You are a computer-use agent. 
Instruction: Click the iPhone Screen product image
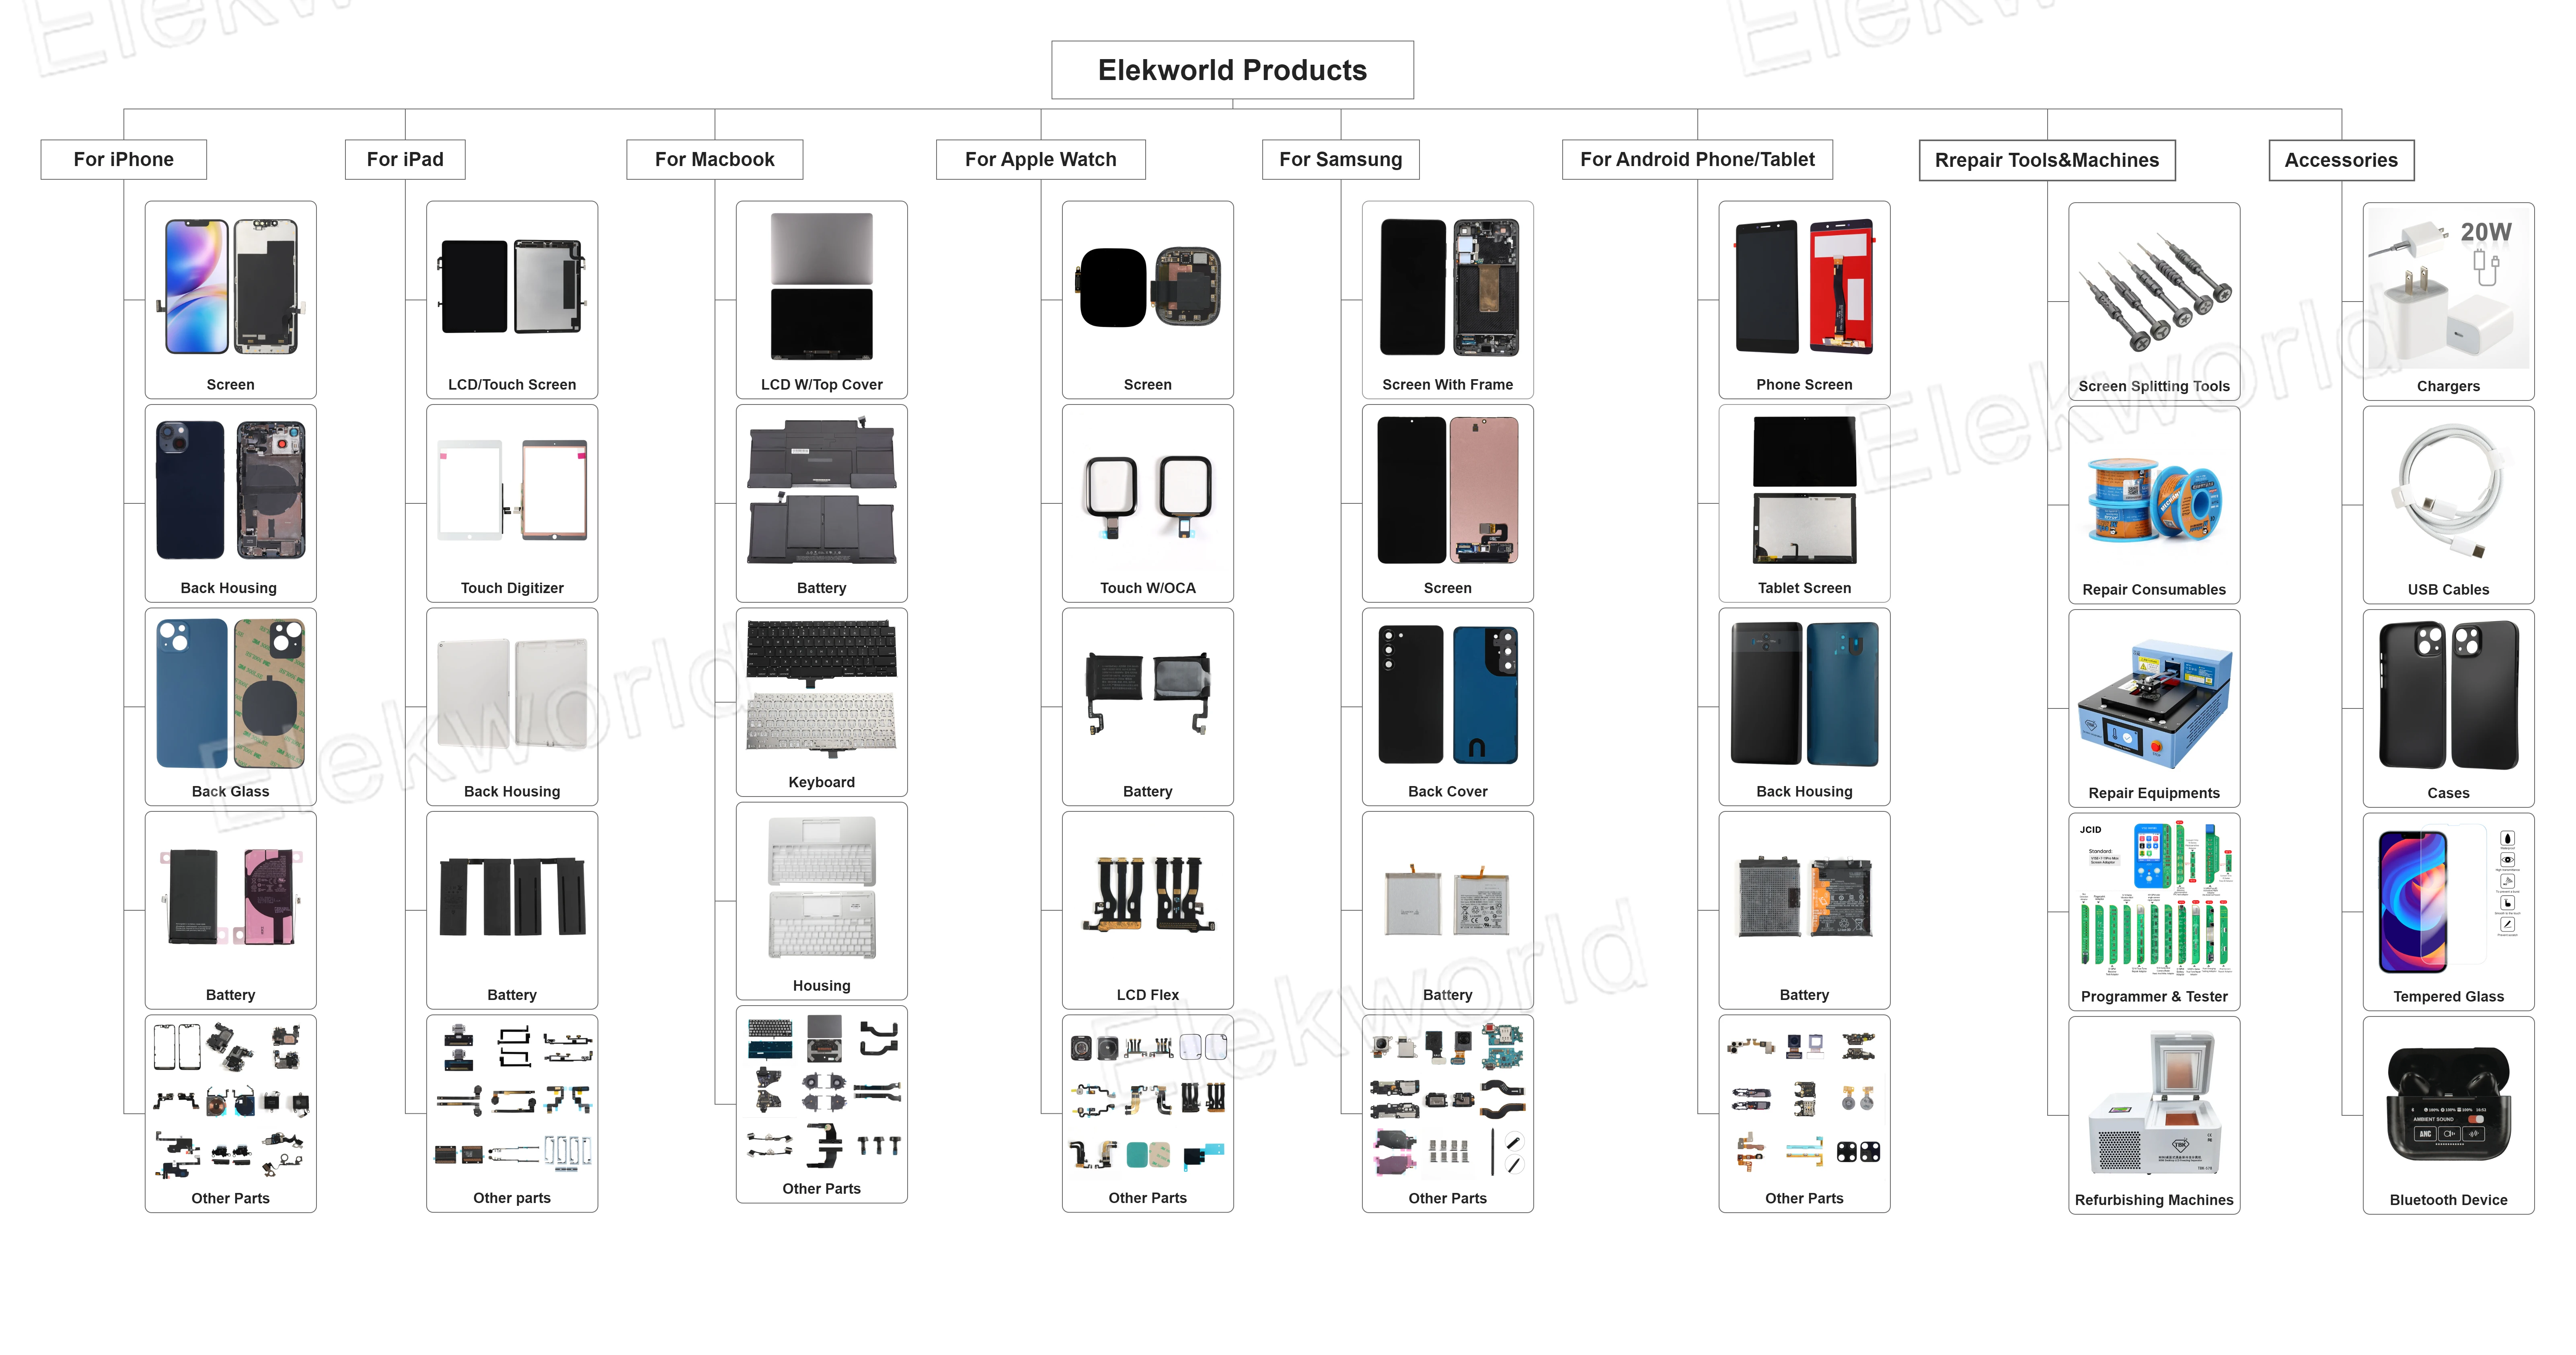pos(231,287)
